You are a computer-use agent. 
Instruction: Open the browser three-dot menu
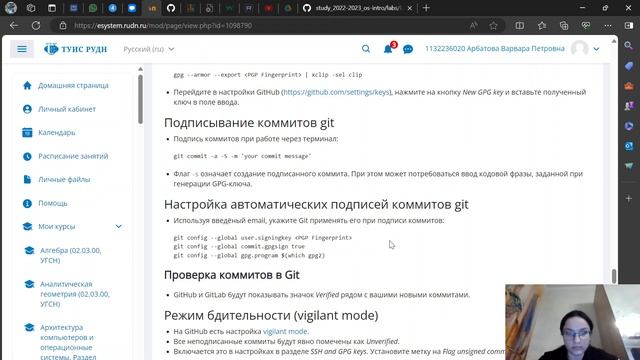click(x=608, y=25)
